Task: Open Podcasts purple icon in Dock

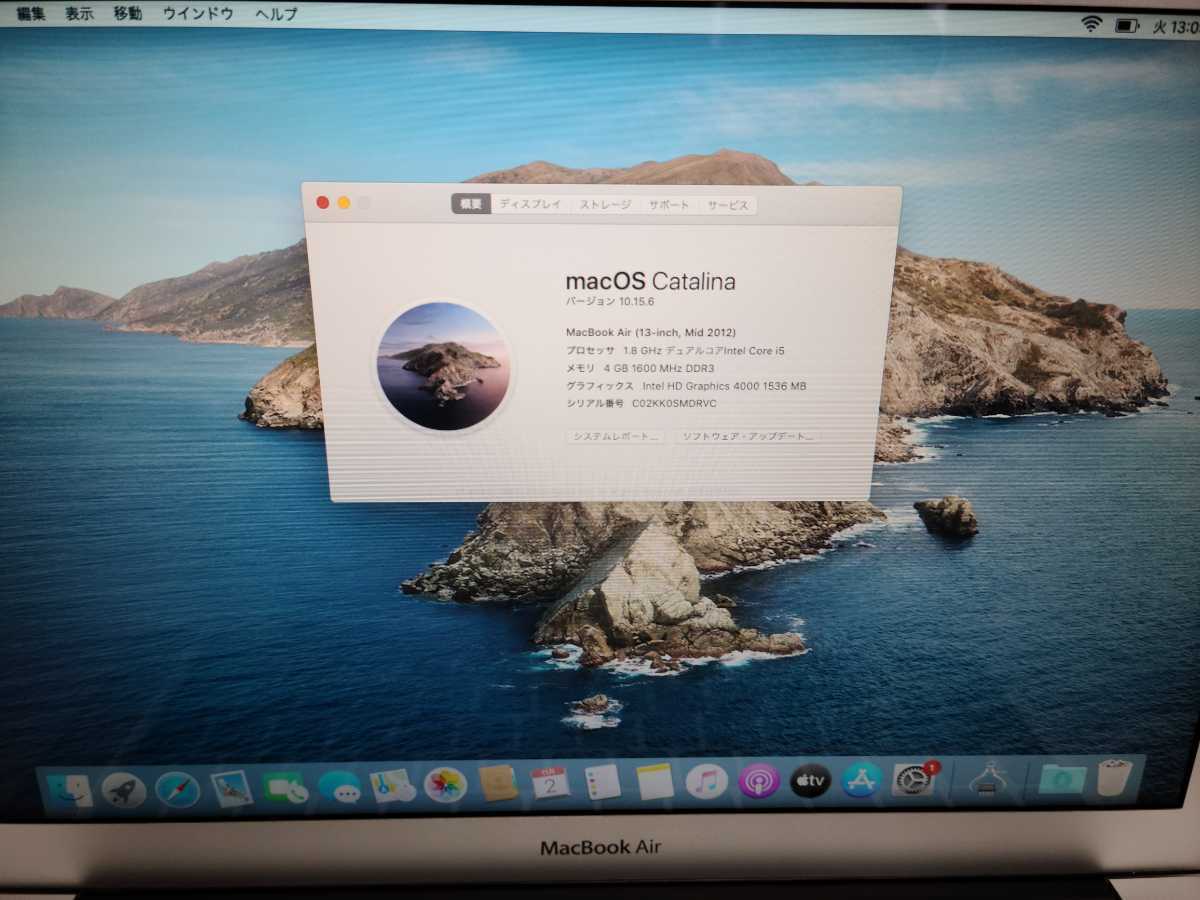Action: click(x=759, y=780)
